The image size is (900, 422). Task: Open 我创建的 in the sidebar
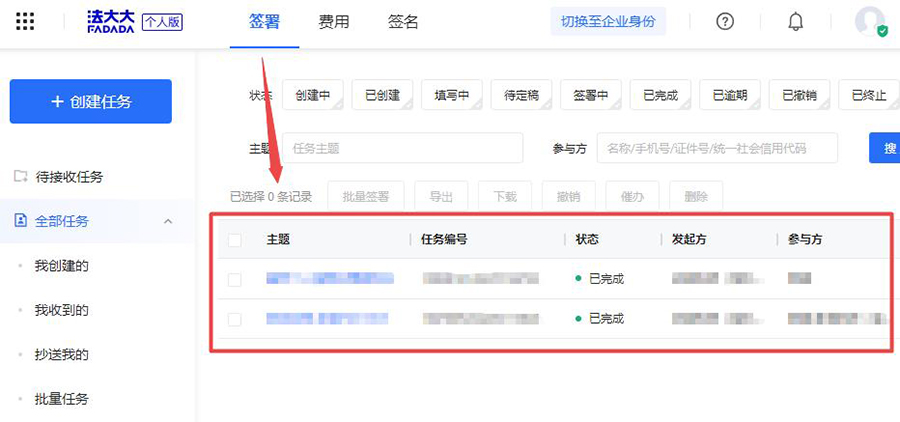62,266
